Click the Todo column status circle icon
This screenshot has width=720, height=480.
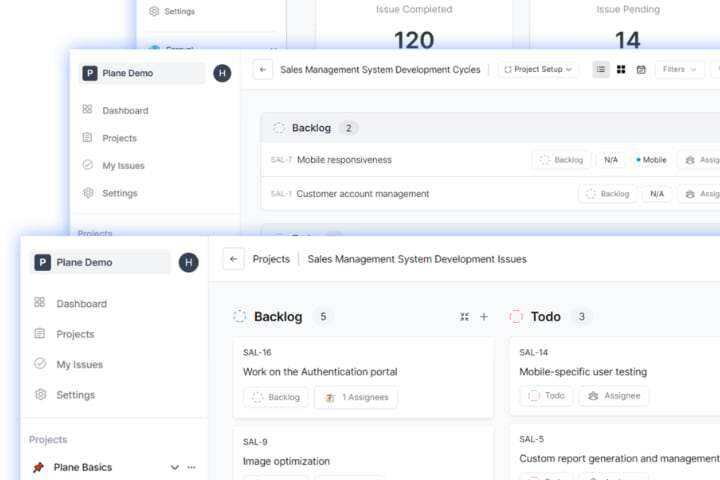516,317
